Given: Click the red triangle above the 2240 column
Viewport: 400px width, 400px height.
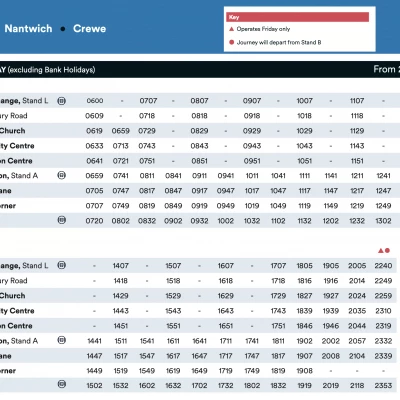Looking at the screenshot, I should point(381,250).
